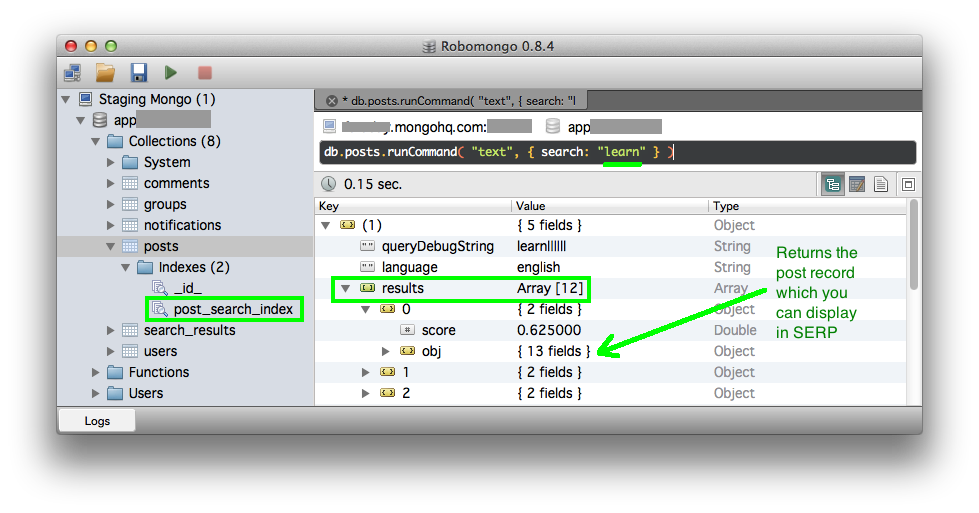The width and height of the screenshot is (979, 513).
Task: Click the { 13 fields } value
Action: 553,351
